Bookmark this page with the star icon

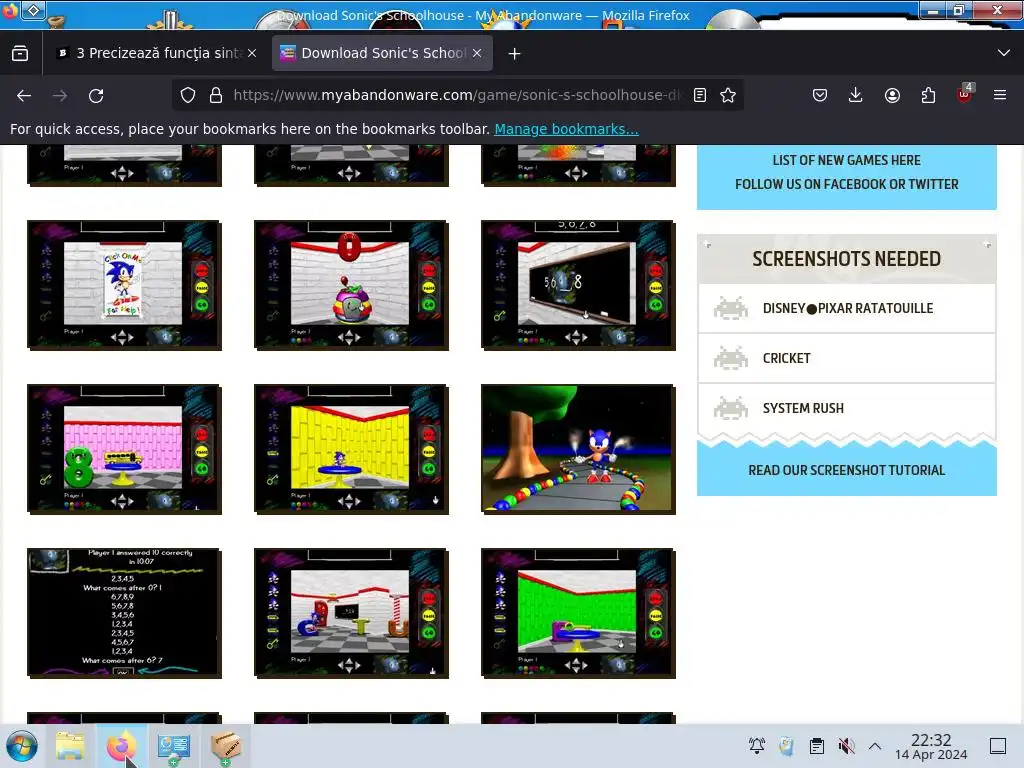click(728, 95)
